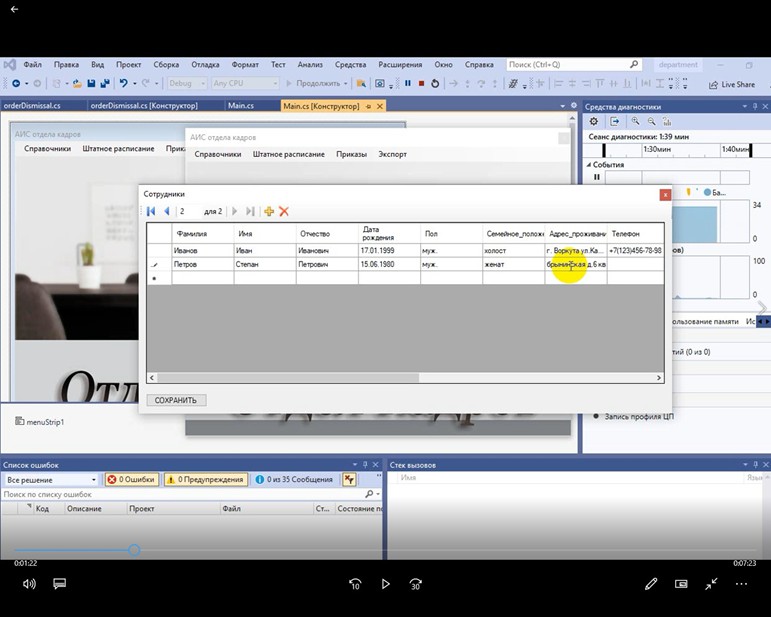771x617 pixels.
Task: Move to the previous record in Сотрудники
Action: 167,211
